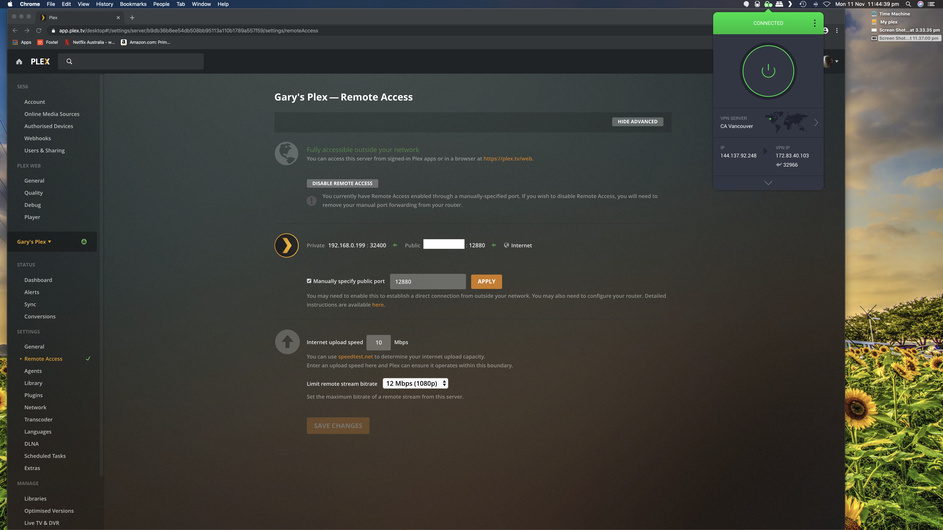Click the warning exclamation icon
Screen dimensions: 943x530
pyautogui.click(x=312, y=201)
